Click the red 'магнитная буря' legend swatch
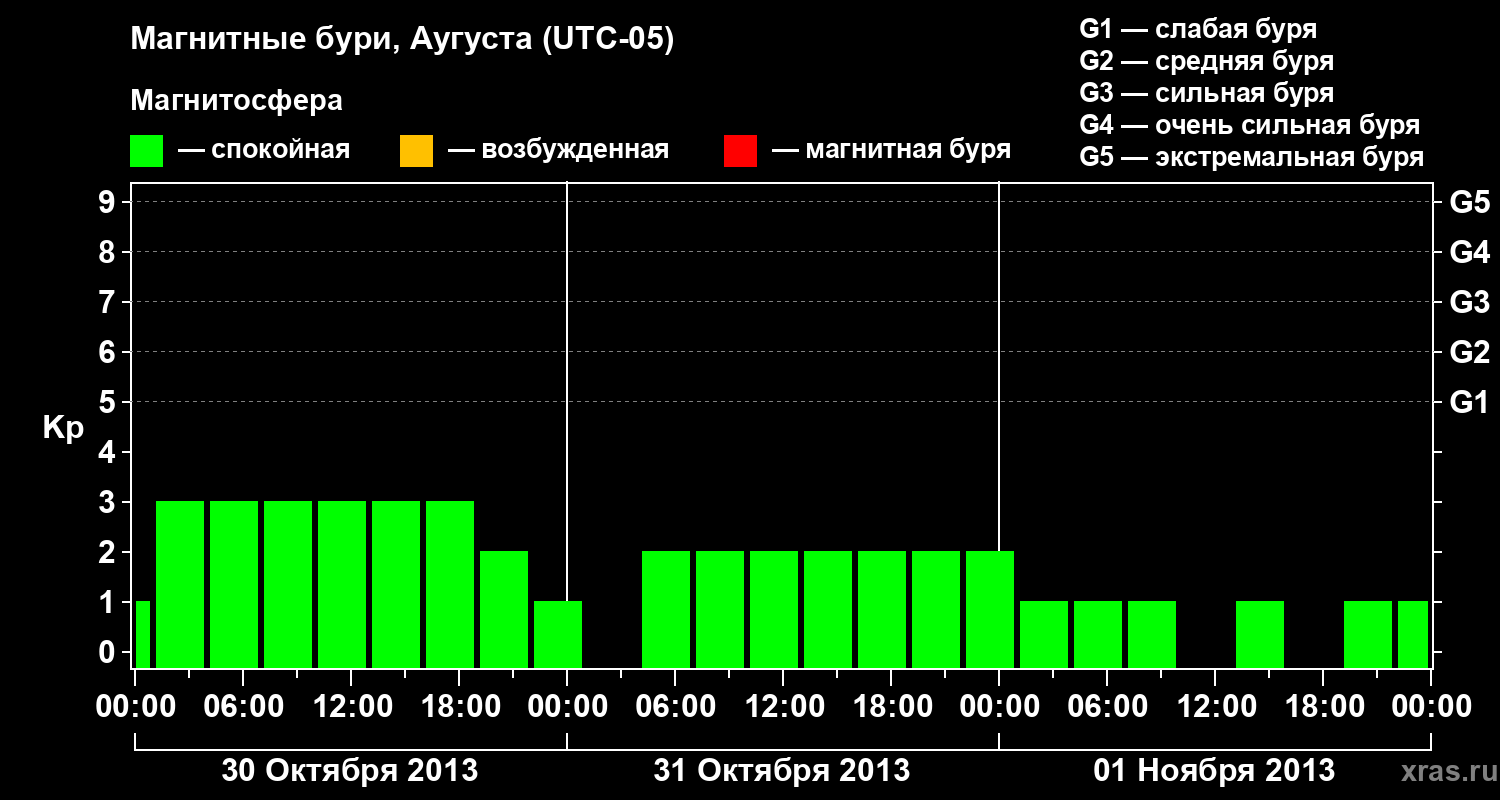 tap(740, 151)
